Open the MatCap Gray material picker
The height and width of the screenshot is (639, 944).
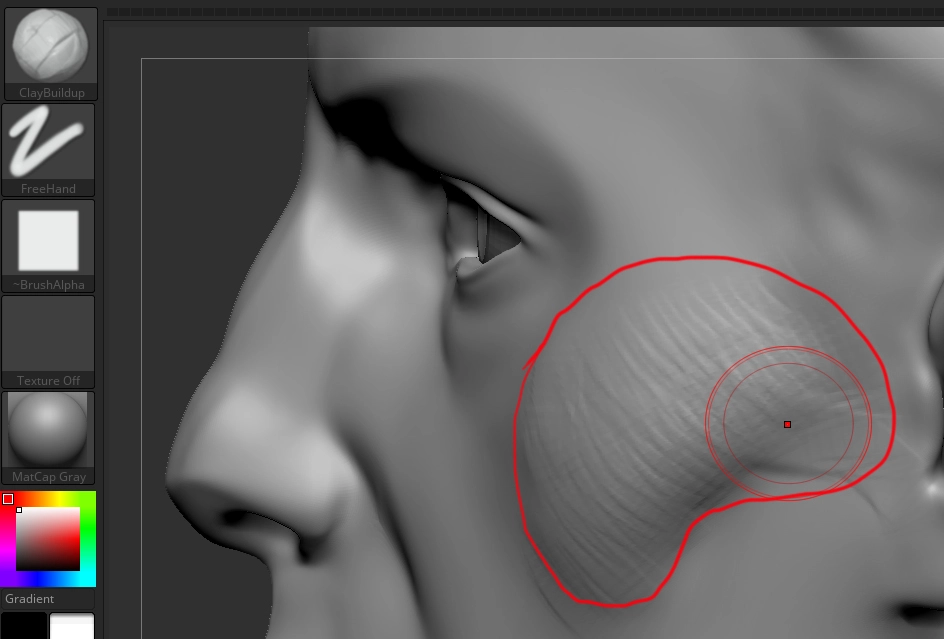(49, 429)
